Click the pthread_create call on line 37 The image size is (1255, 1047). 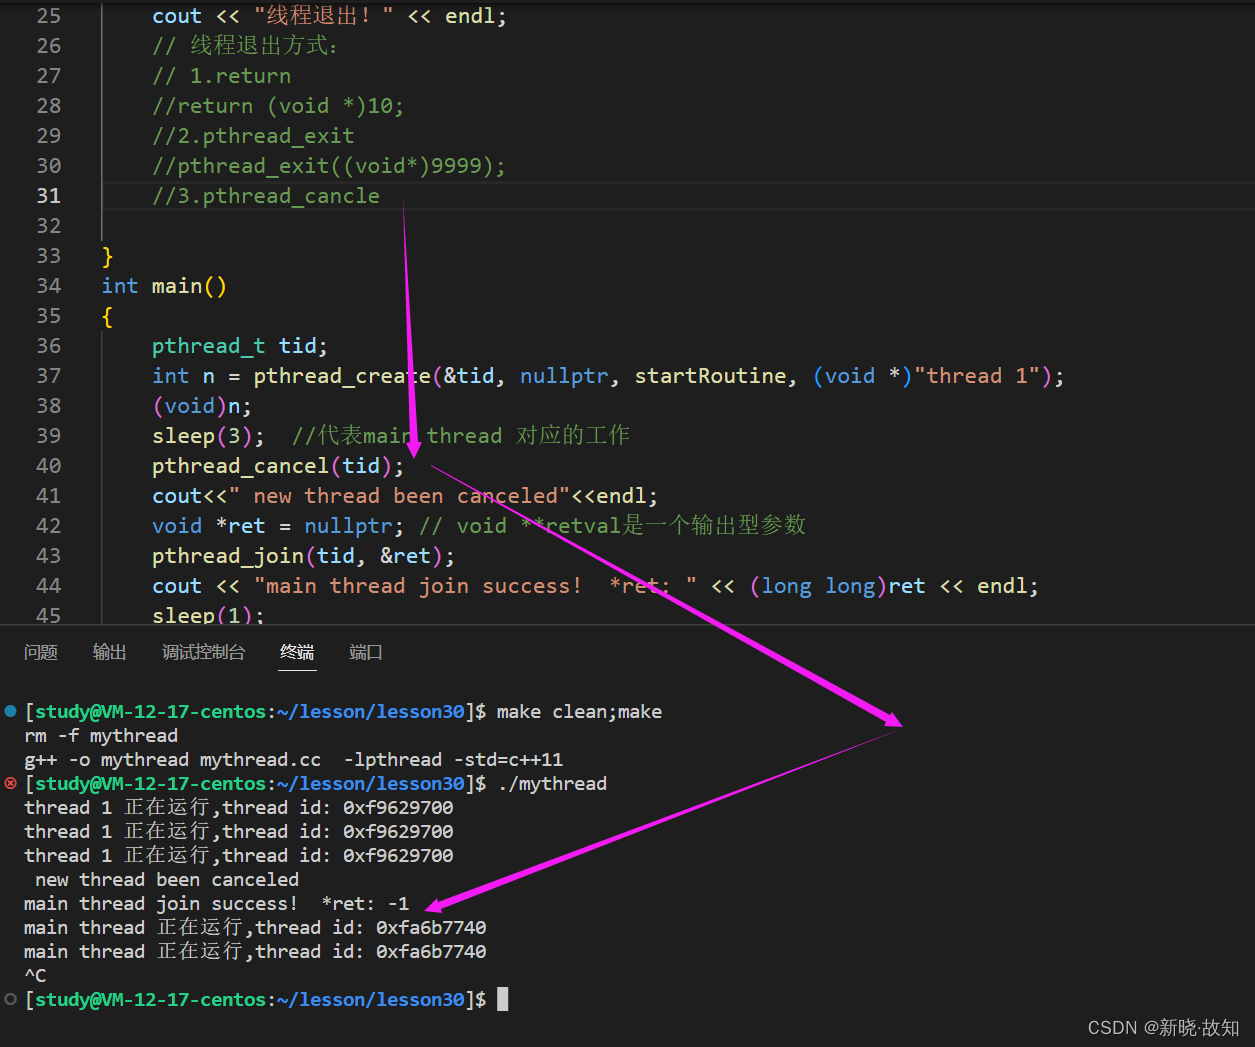click(x=609, y=376)
